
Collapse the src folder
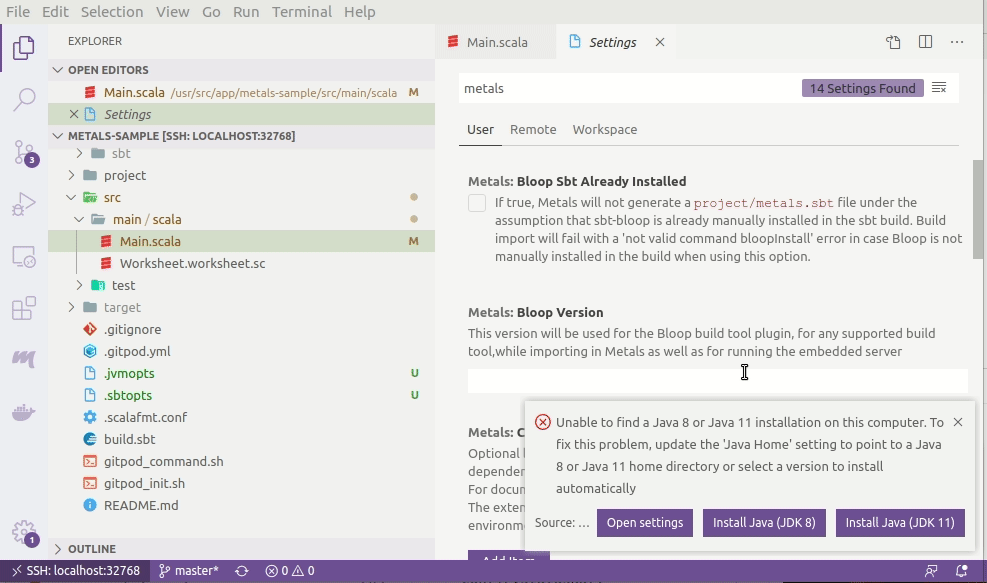coord(71,197)
